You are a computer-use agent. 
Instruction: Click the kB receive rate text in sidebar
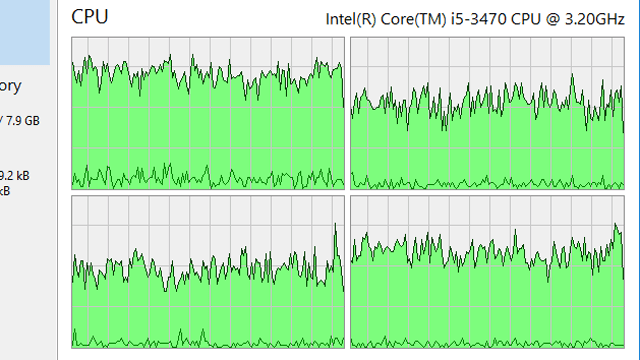pos(5,191)
